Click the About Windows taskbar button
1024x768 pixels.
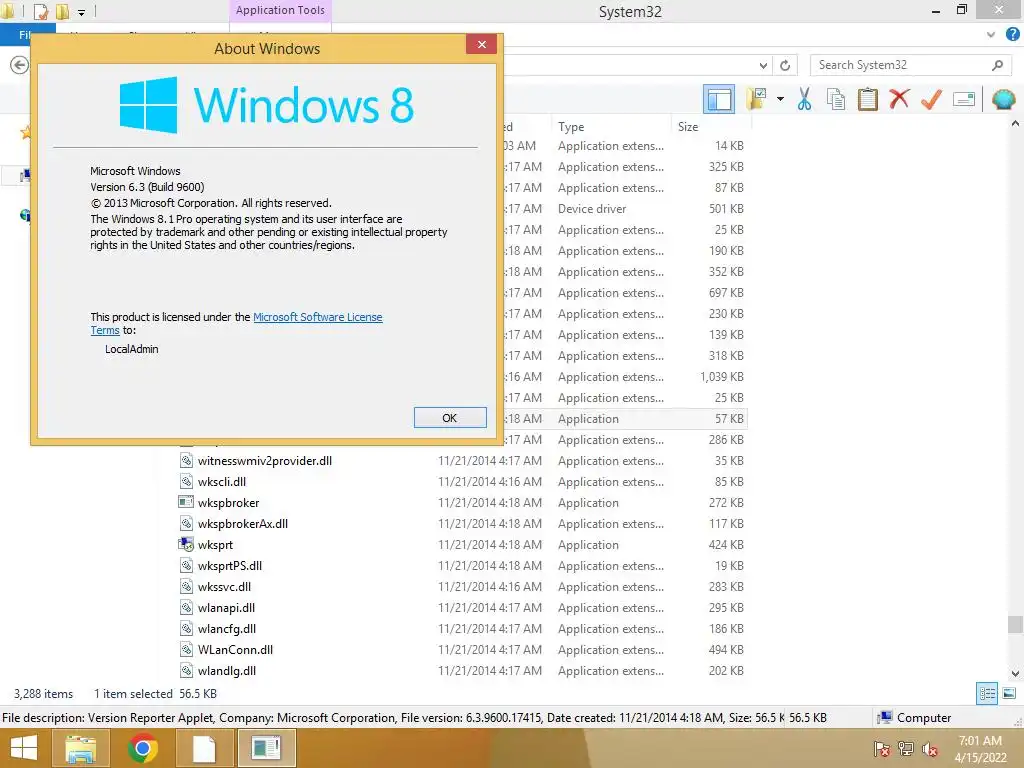tap(266, 748)
